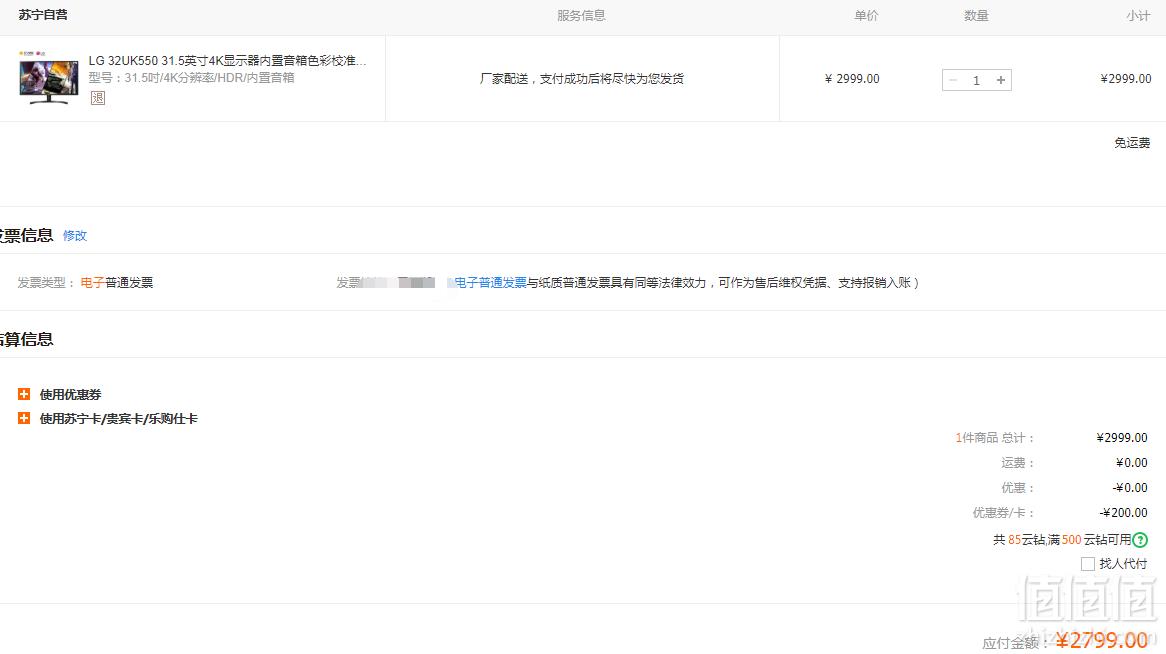
Task: Click 发票类型 value 电子普通发票
Action: pyautogui.click(x=117, y=283)
